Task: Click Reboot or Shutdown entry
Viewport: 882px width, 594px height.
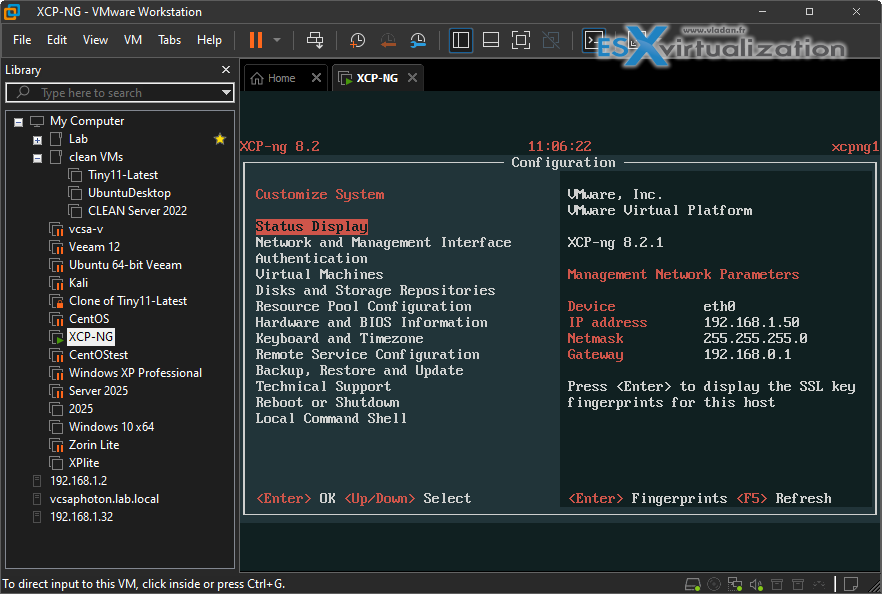Action: [x=327, y=403]
